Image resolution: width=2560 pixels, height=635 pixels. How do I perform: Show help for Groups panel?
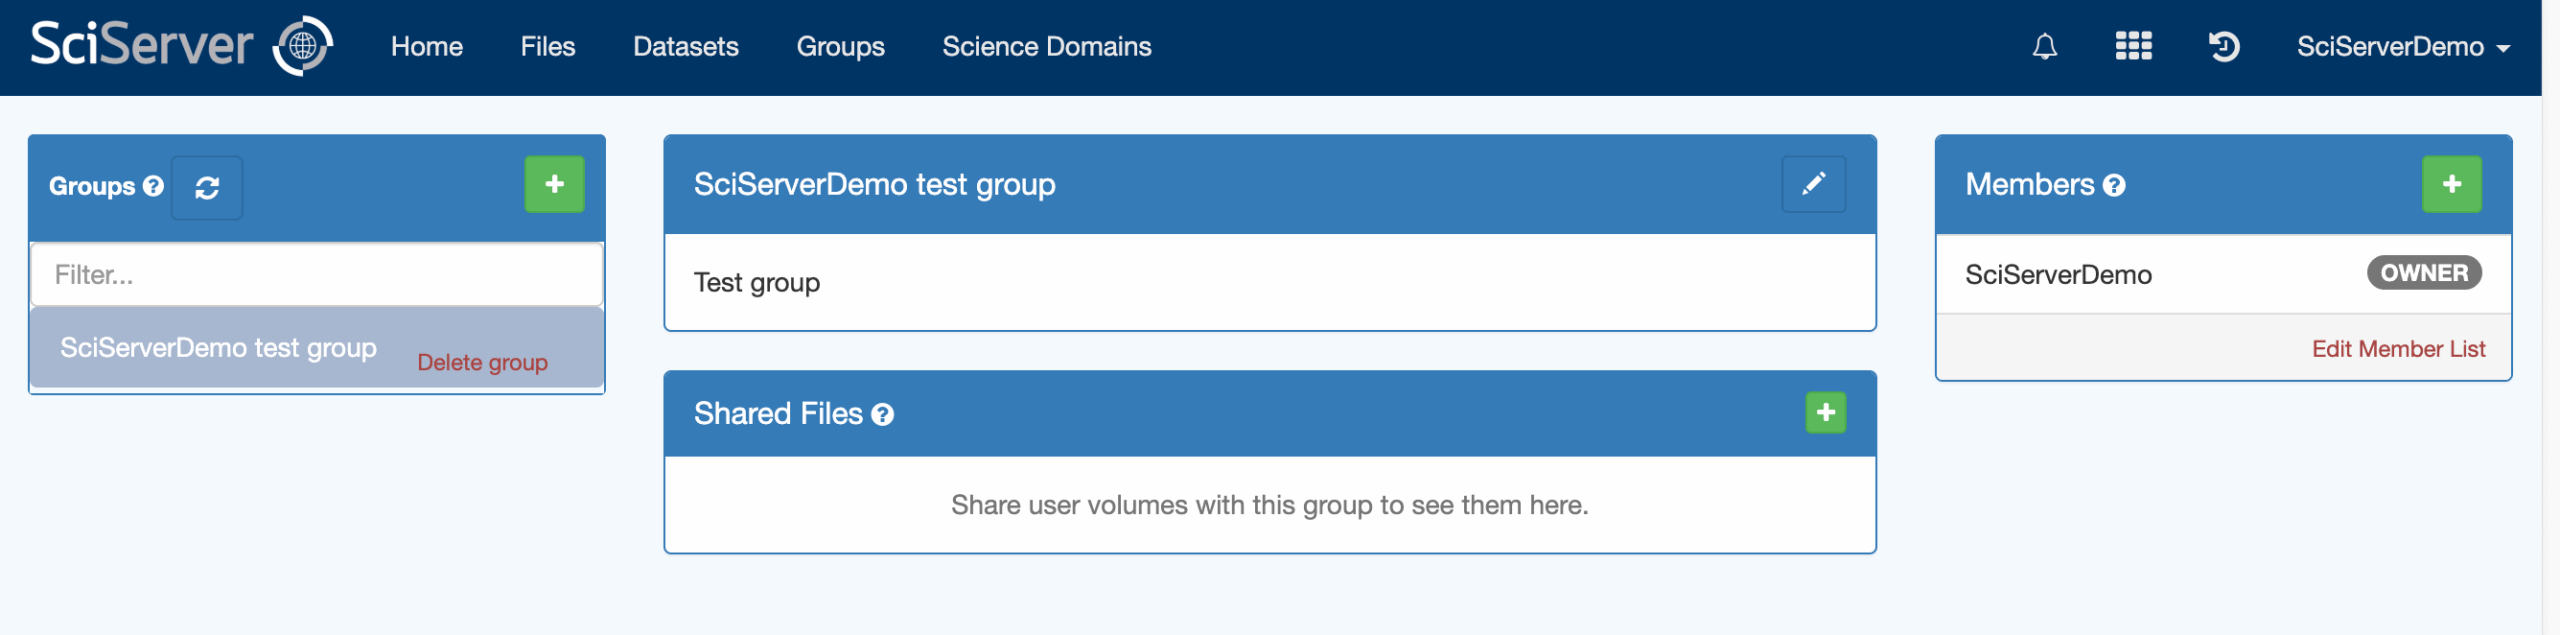click(153, 187)
